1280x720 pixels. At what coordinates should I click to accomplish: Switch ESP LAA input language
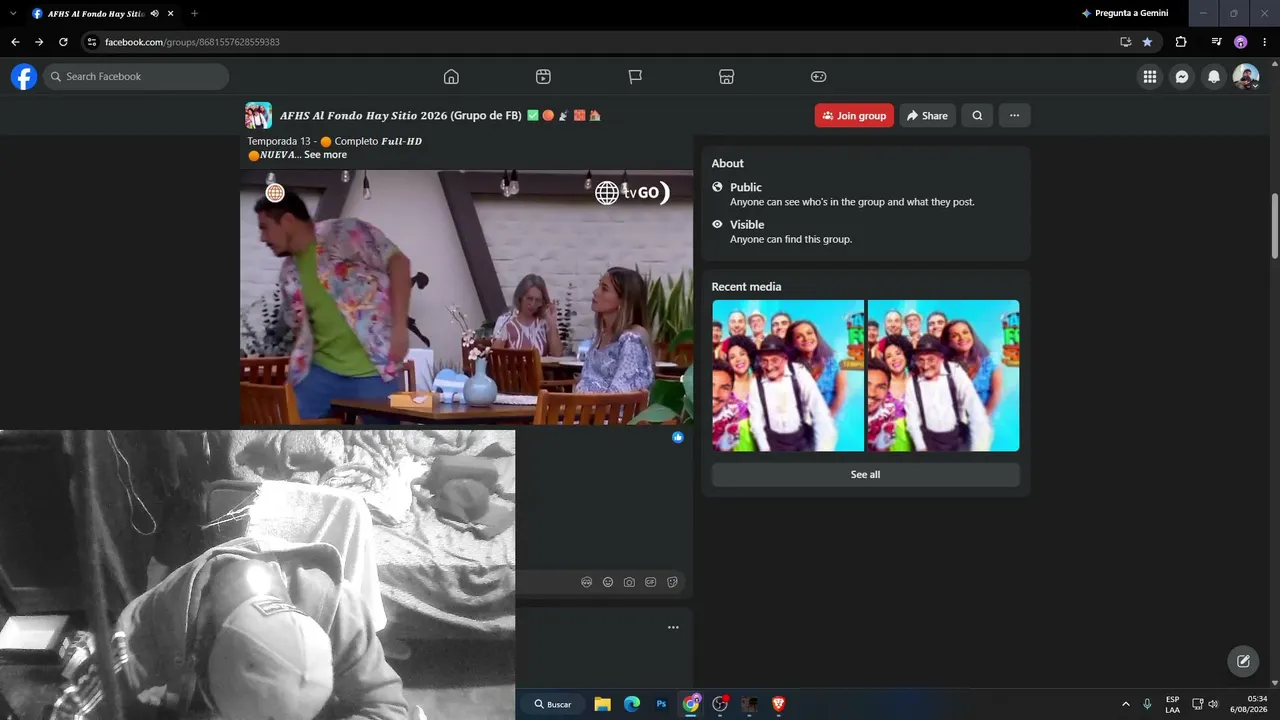(1173, 704)
